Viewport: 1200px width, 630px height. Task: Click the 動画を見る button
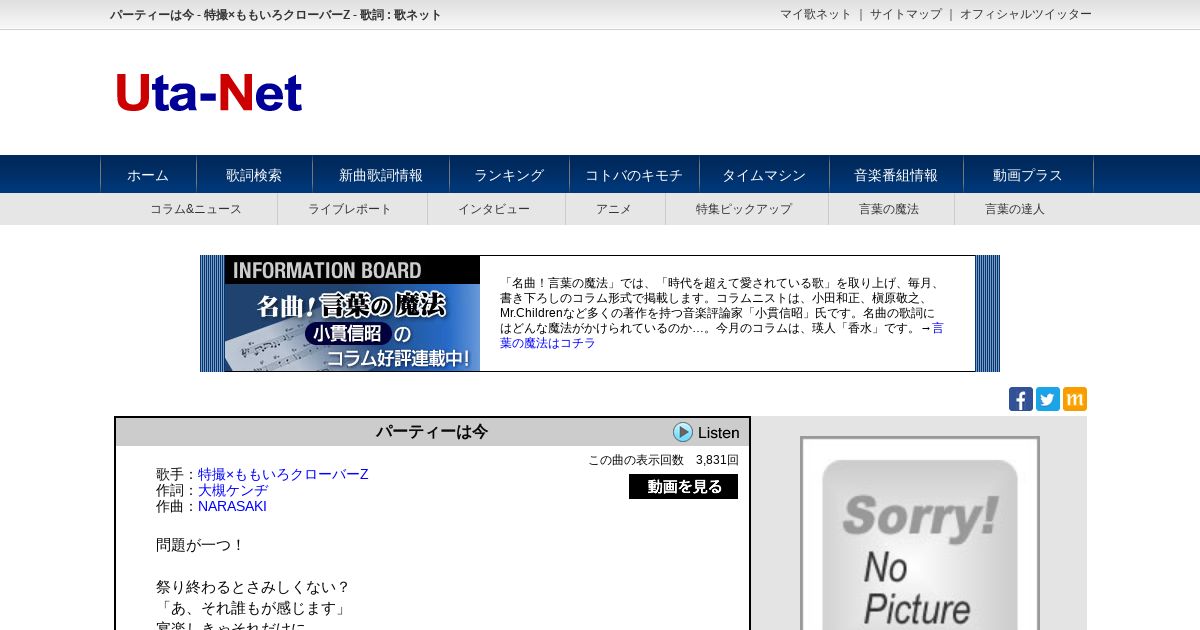point(684,487)
